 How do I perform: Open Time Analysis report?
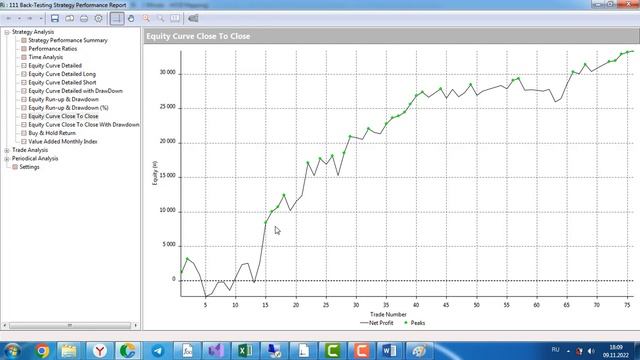[46, 57]
